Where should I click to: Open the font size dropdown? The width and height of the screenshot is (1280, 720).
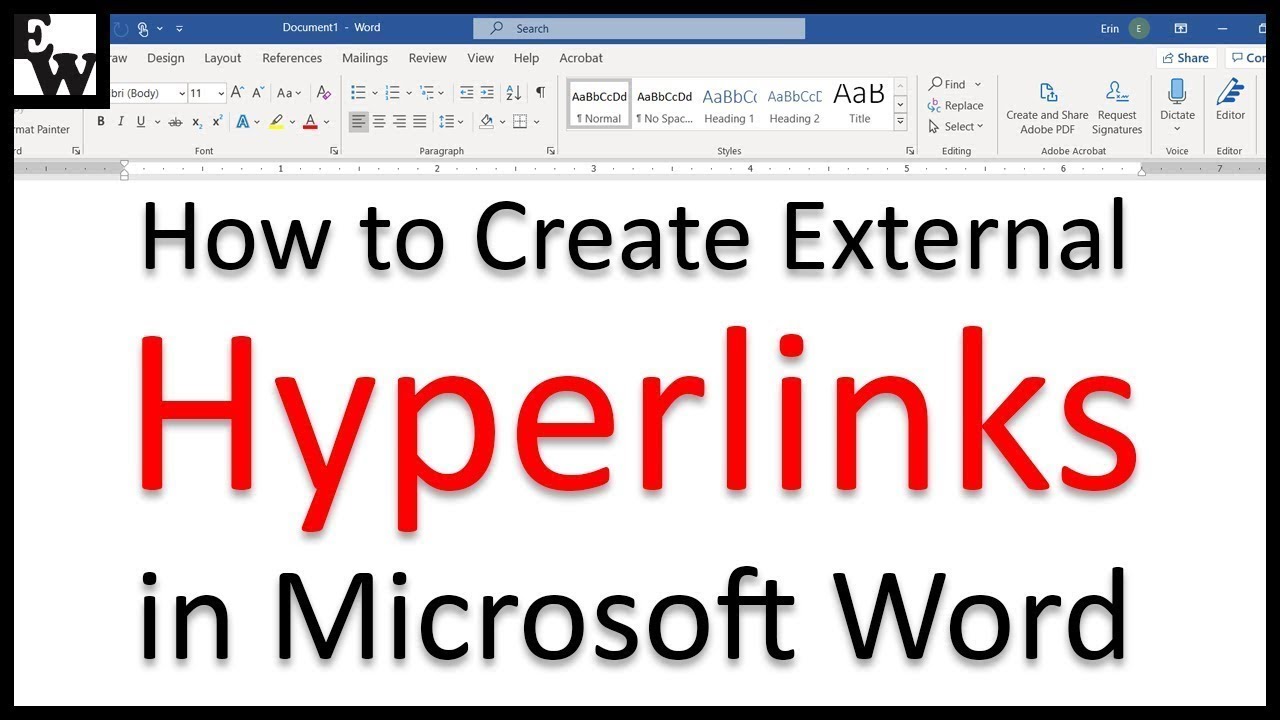(221, 93)
